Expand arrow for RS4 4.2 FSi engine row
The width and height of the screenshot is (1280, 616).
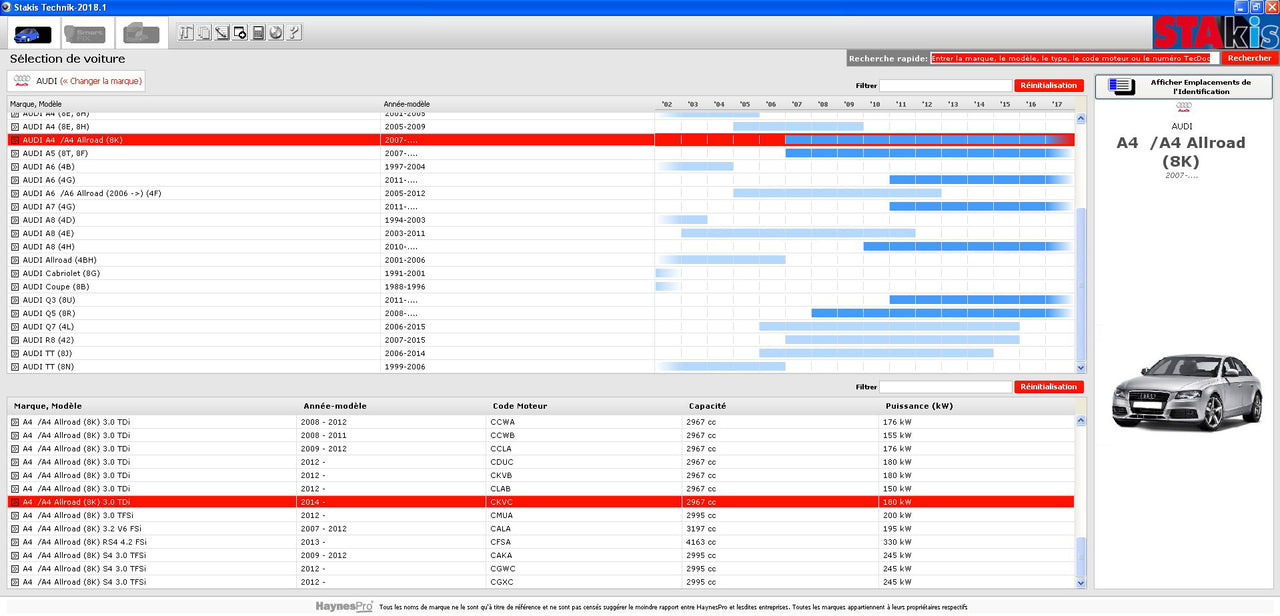[15, 542]
